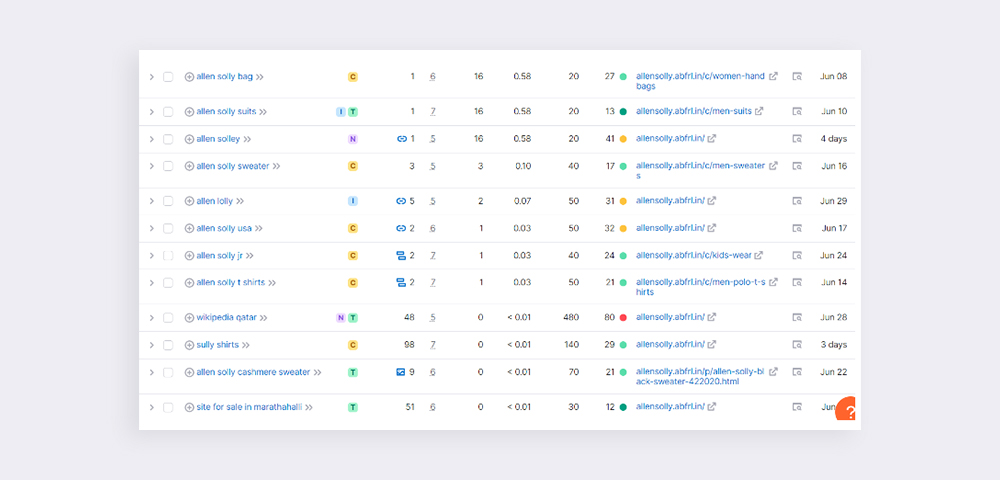Screen dimensions: 1000x480
Task: Expand the site for sale in marathahalli row
Action: click(152, 407)
